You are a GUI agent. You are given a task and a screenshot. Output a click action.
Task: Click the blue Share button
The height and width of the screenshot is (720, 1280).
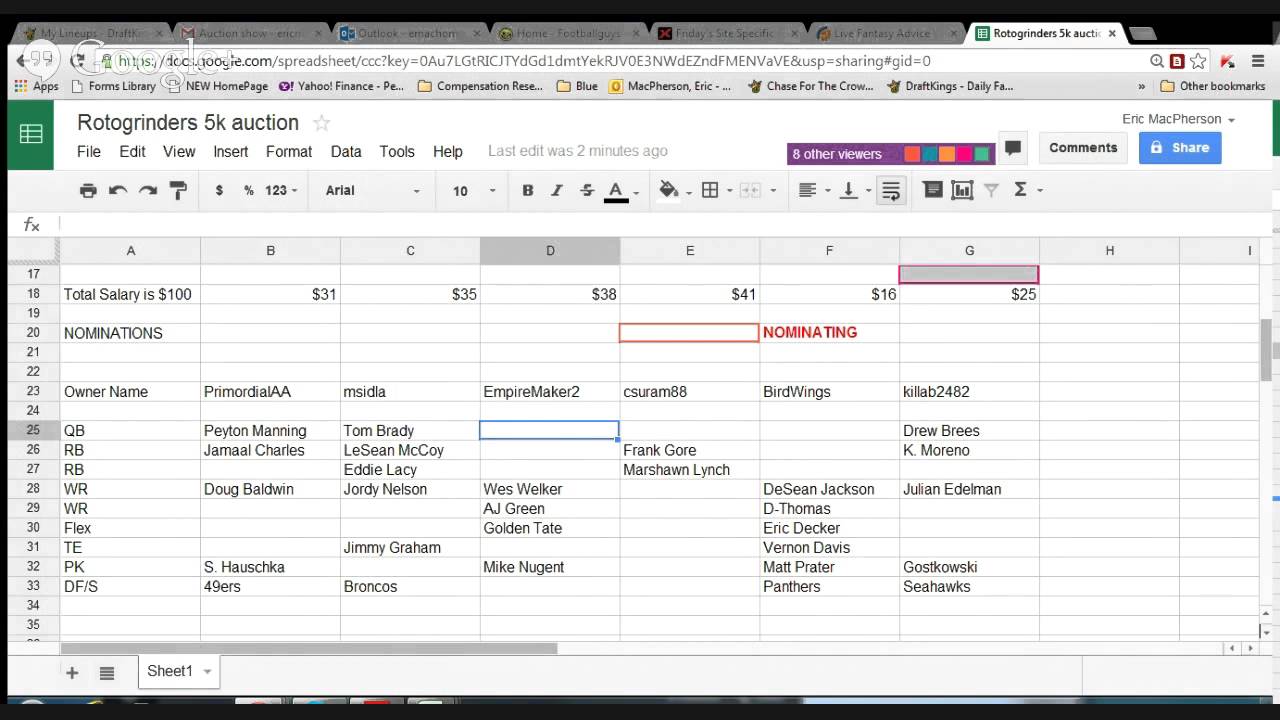pos(1180,148)
